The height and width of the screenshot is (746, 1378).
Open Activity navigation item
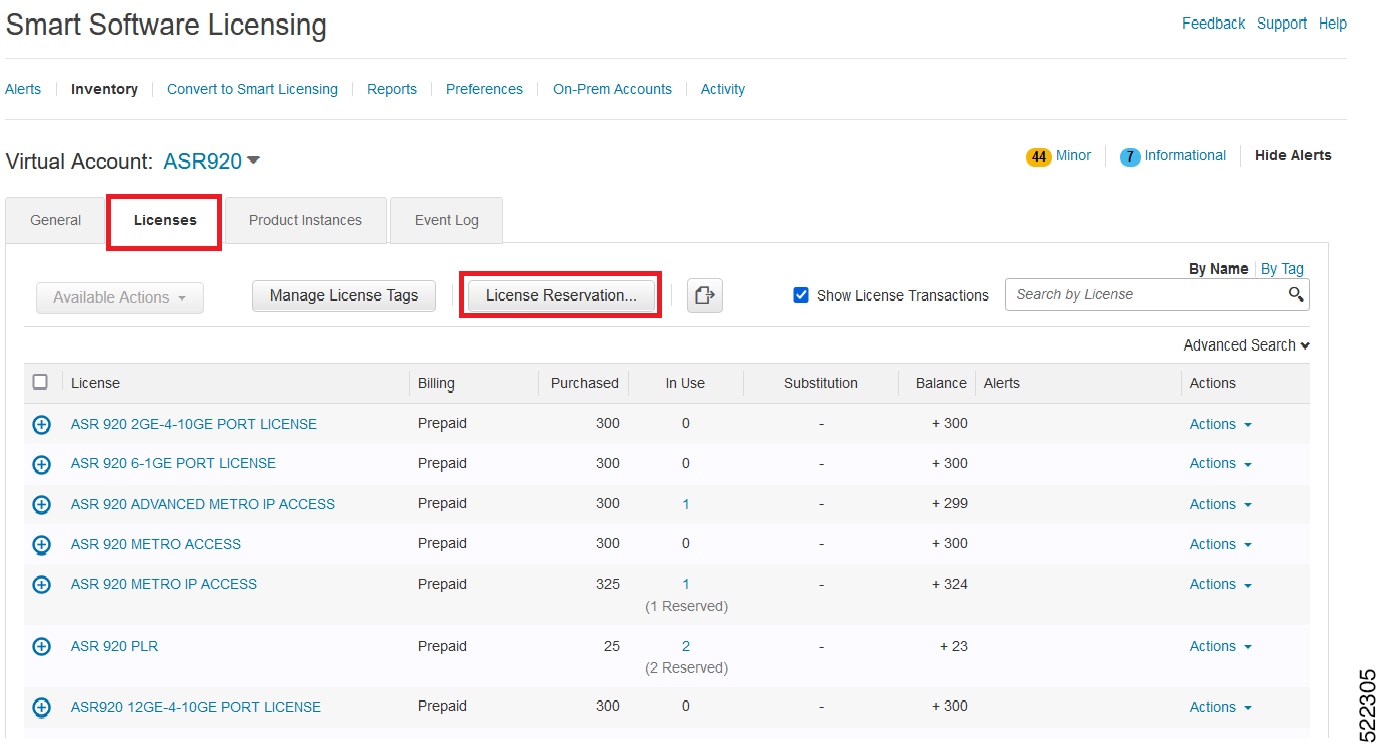tap(723, 89)
